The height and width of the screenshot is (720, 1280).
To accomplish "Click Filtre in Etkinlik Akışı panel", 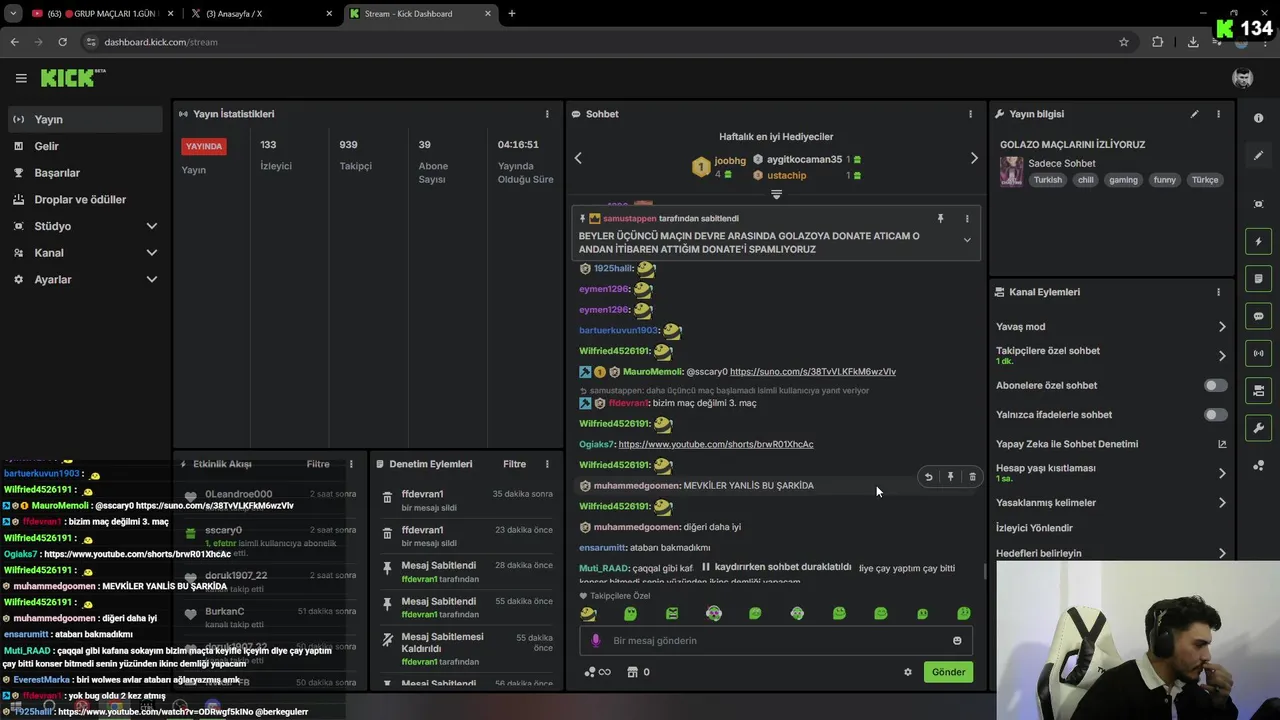I will (x=318, y=464).
